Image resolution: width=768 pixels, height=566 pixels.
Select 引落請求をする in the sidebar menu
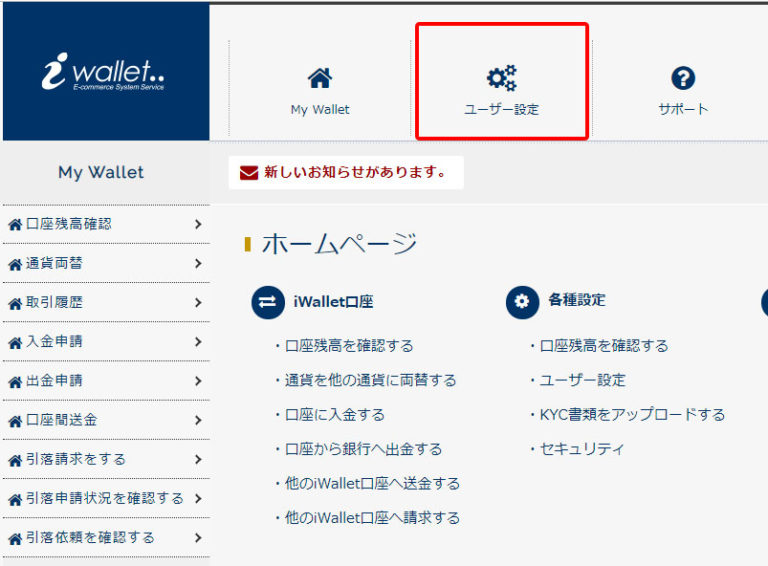click(x=76, y=459)
